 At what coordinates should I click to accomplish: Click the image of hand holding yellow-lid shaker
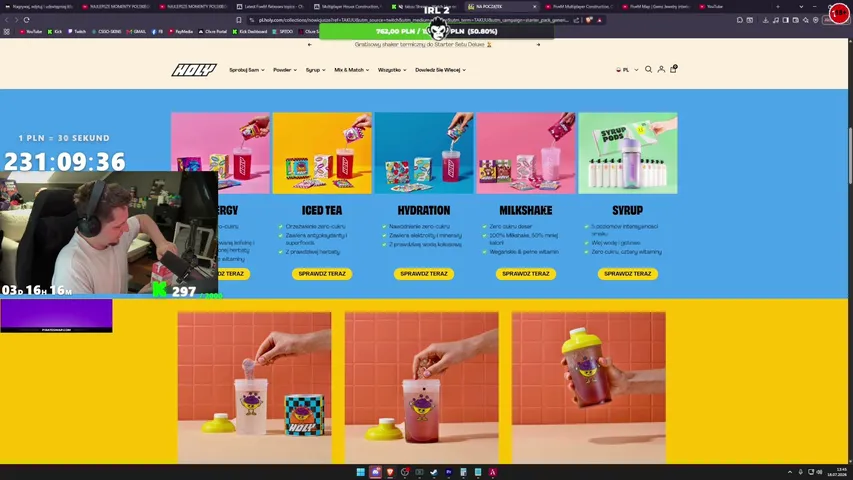click(589, 387)
